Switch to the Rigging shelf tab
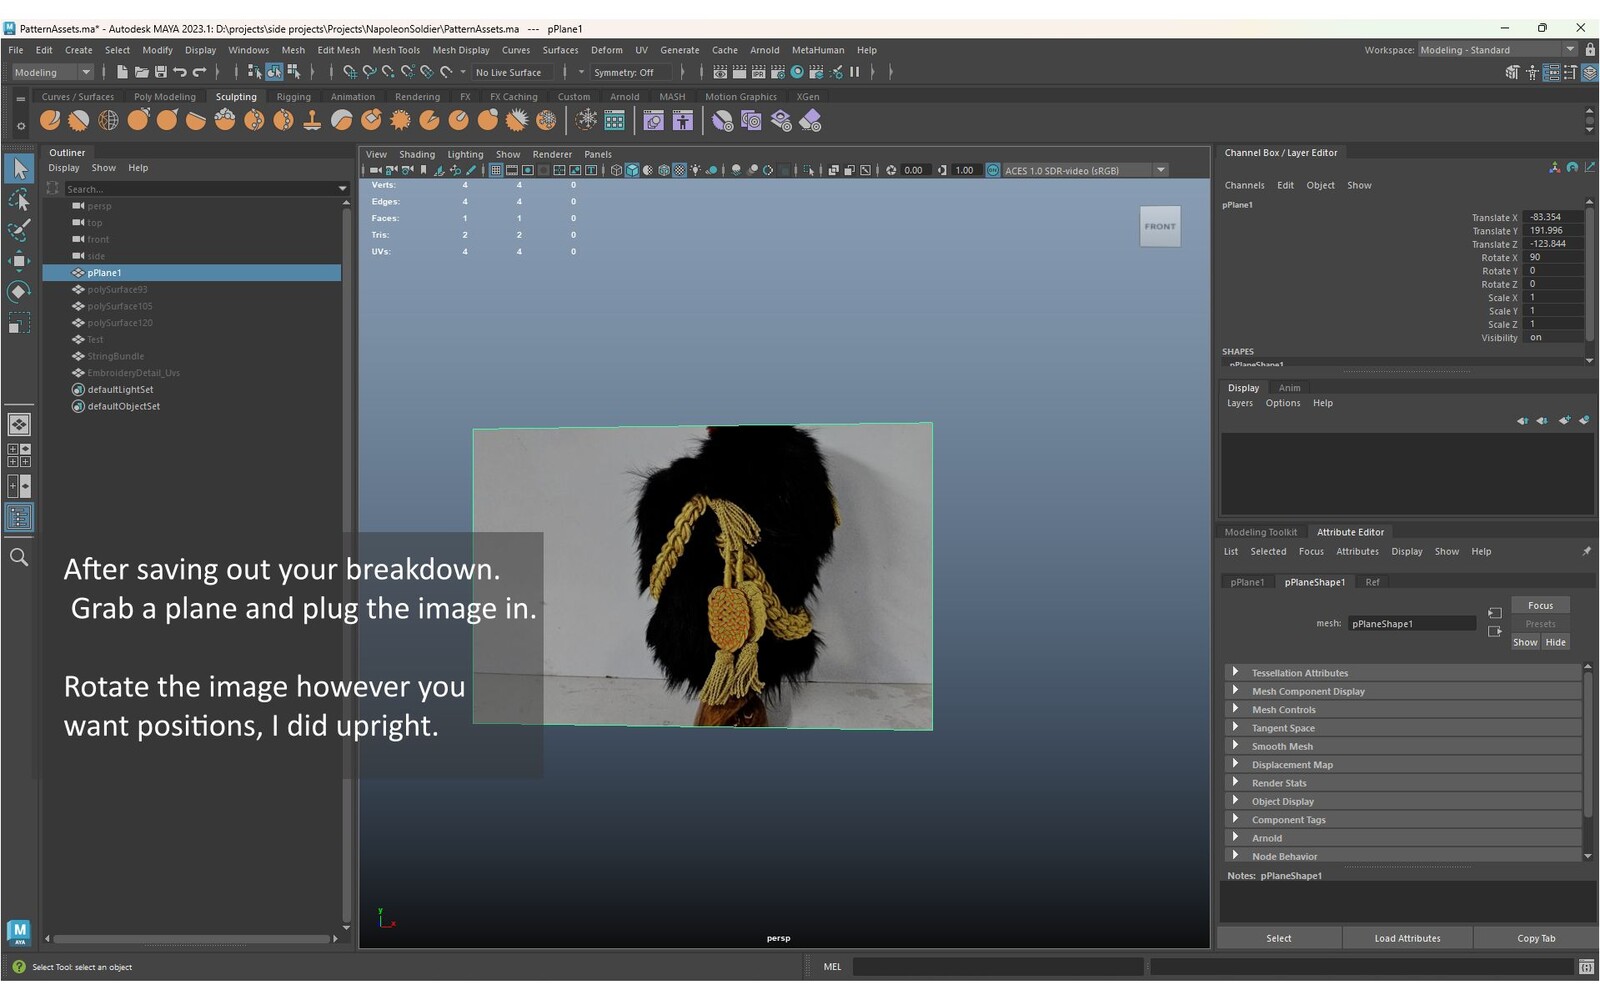Viewport: 1600px width, 1000px height. tap(293, 97)
